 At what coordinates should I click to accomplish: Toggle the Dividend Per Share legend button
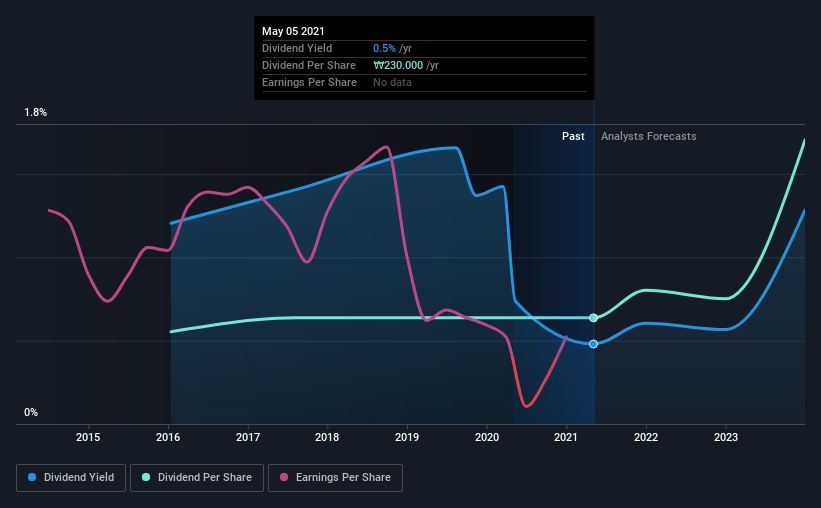[x=197, y=478]
